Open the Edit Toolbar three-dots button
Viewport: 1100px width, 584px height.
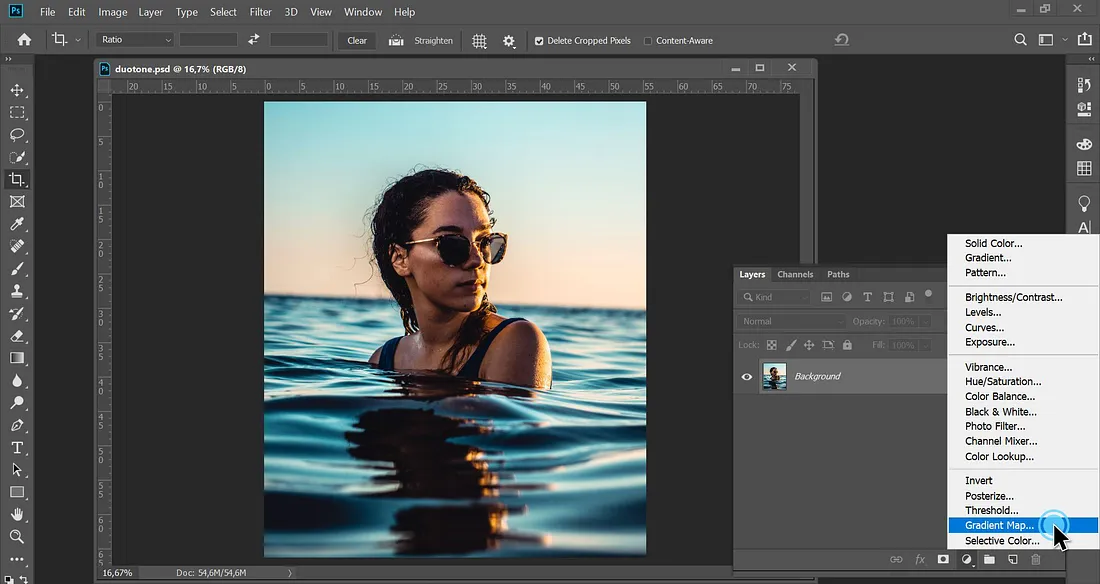pos(17,559)
